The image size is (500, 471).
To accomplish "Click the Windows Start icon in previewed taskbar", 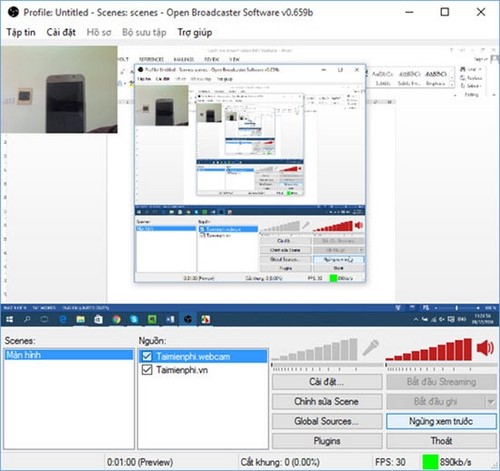I will pyautogui.click(x=10, y=319).
